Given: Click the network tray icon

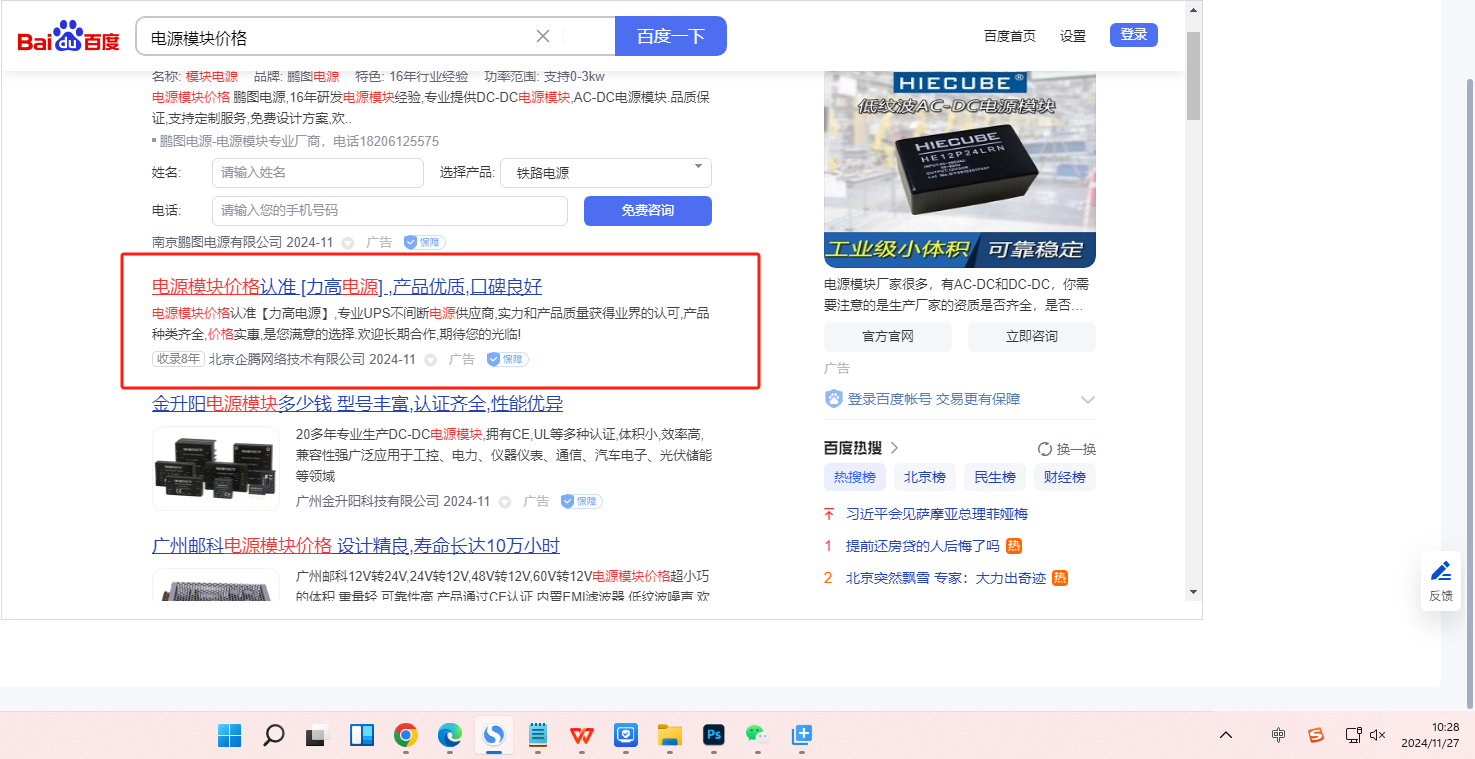Looking at the screenshot, I should pyautogui.click(x=1353, y=735).
